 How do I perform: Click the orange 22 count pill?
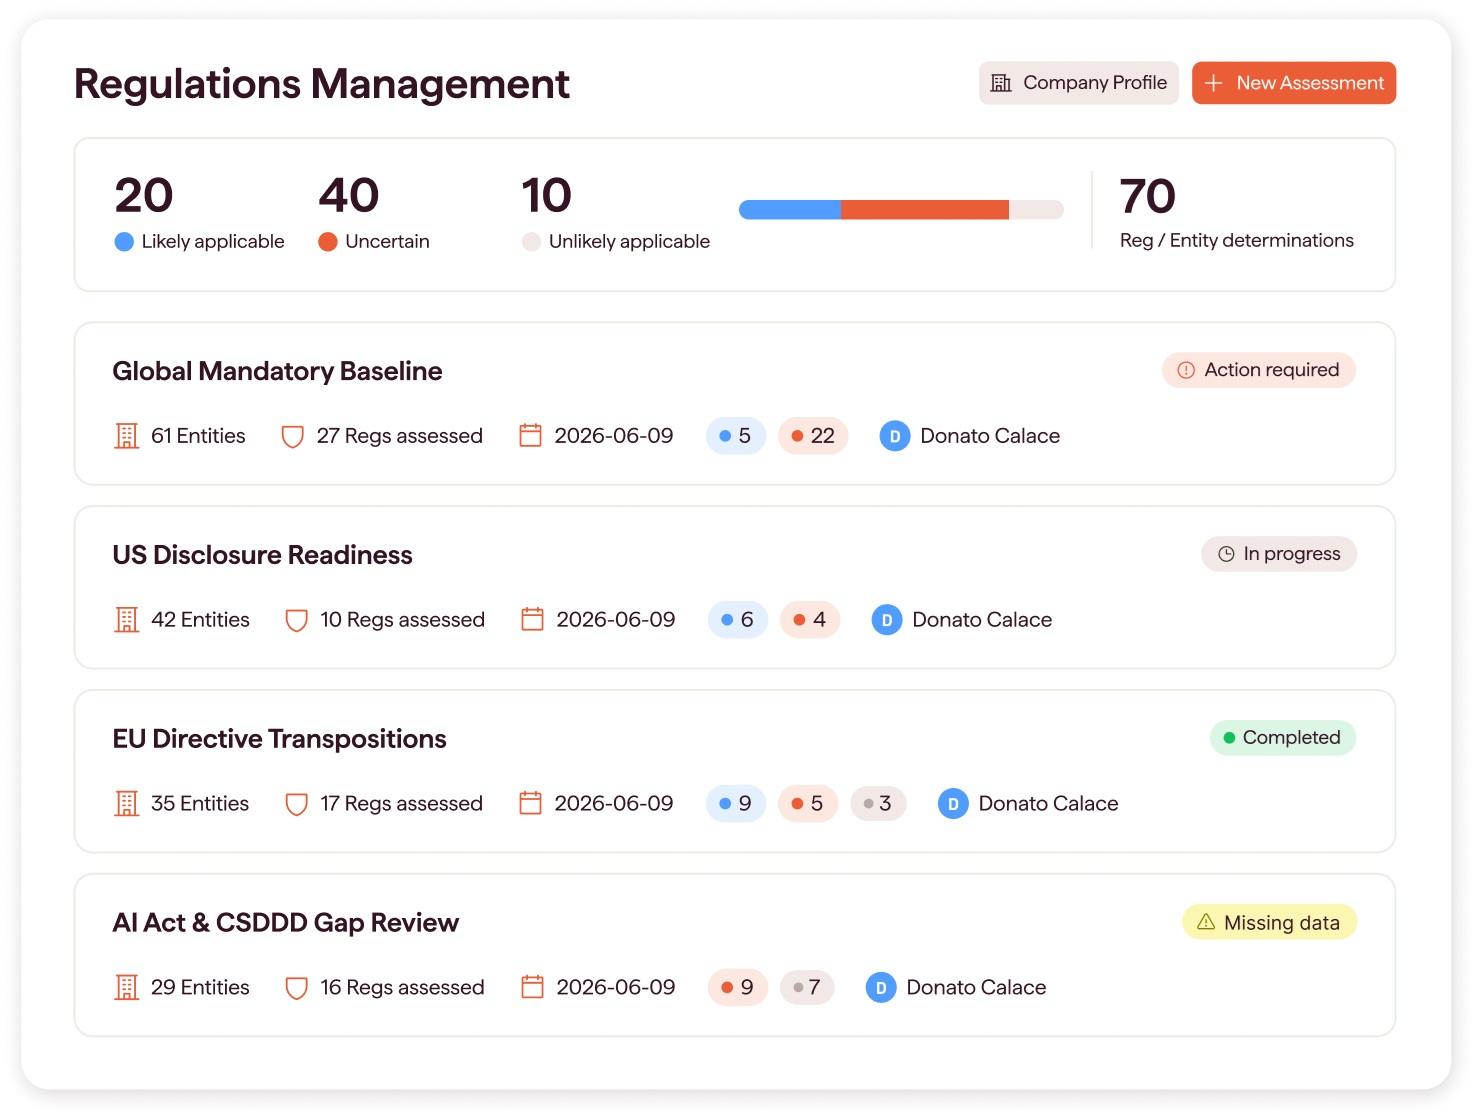click(813, 436)
